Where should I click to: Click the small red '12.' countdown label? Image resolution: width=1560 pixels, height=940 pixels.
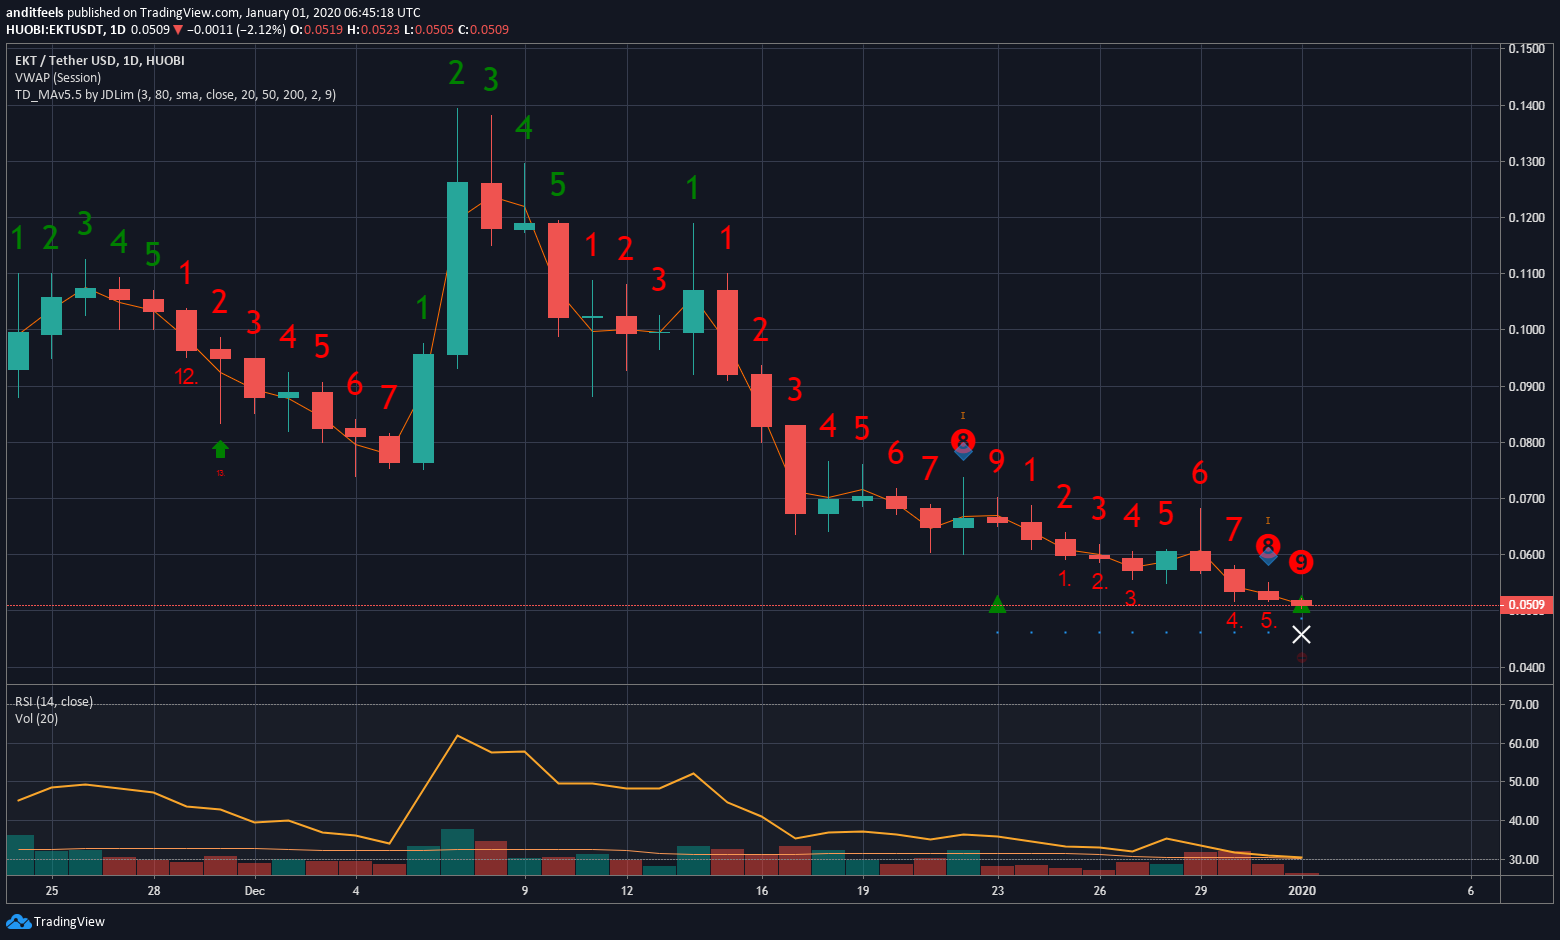point(187,377)
